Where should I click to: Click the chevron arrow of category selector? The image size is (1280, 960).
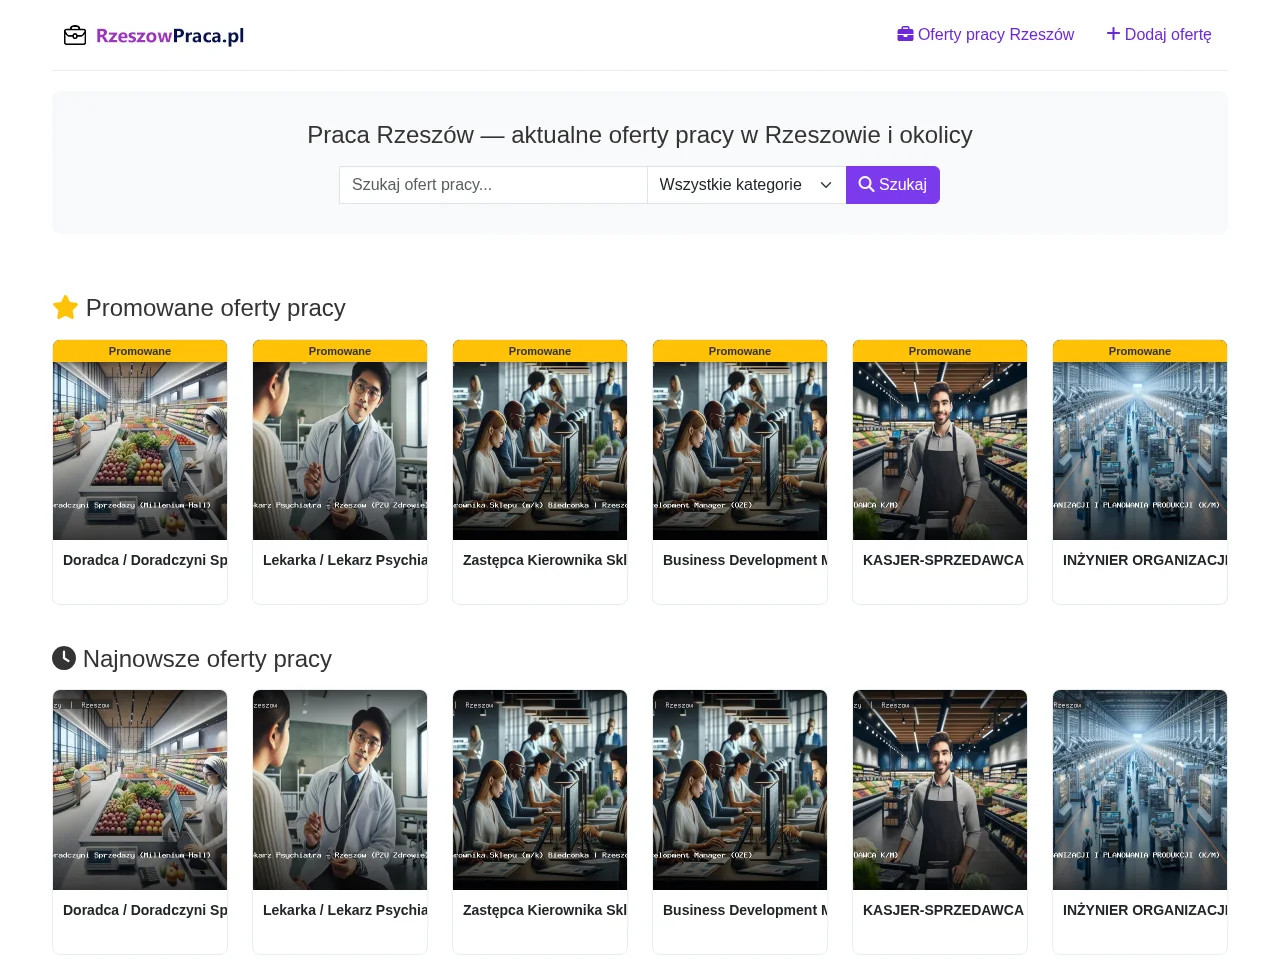[x=826, y=185]
